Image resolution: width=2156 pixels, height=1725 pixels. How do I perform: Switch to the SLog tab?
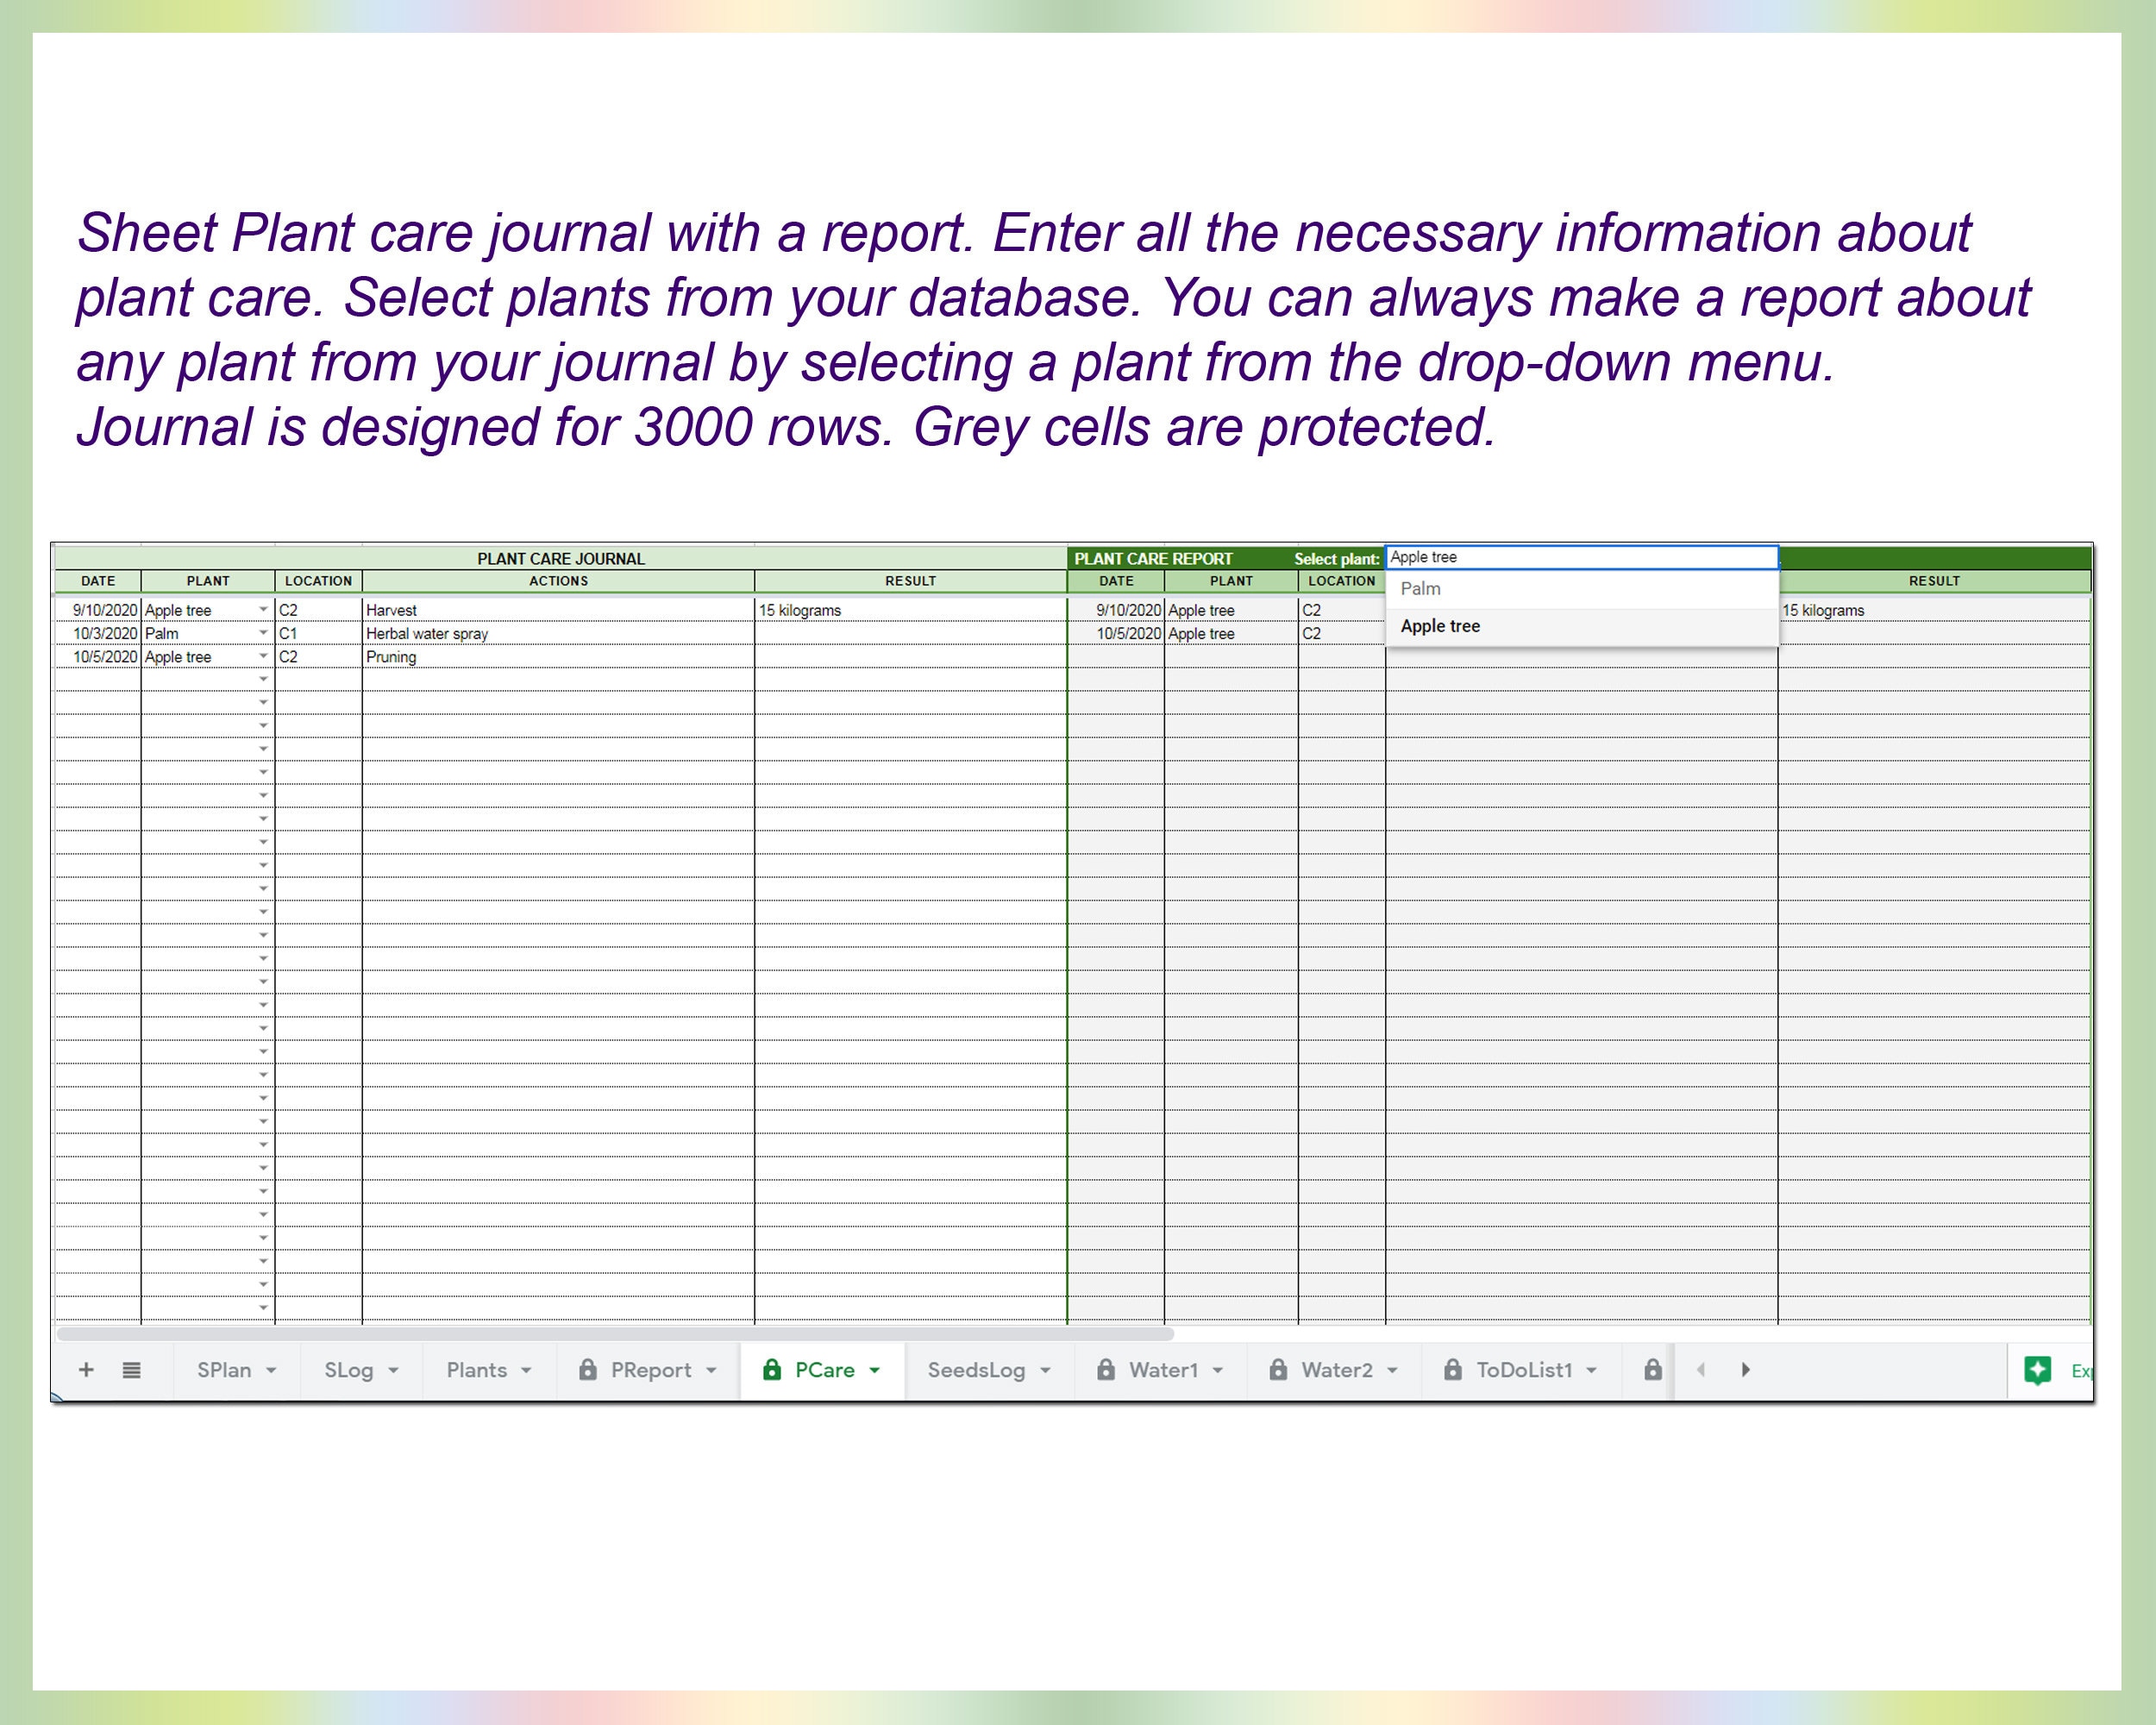tap(350, 1370)
